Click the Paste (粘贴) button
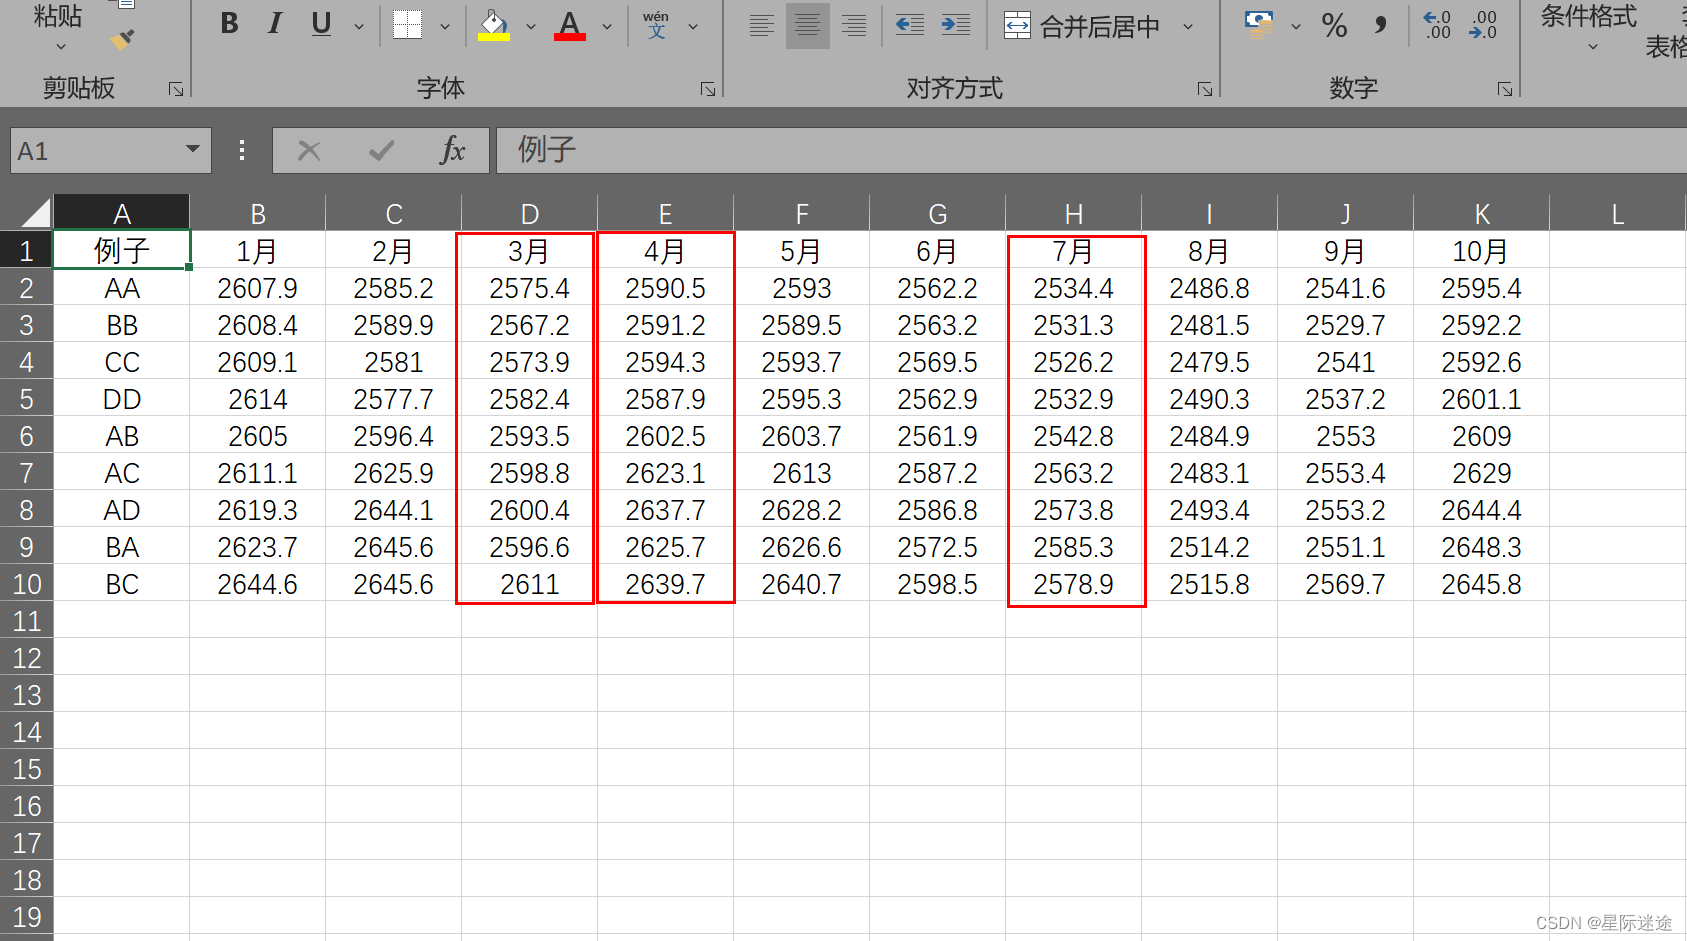The width and height of the screenshot is (1687, 941). (57, 16)
